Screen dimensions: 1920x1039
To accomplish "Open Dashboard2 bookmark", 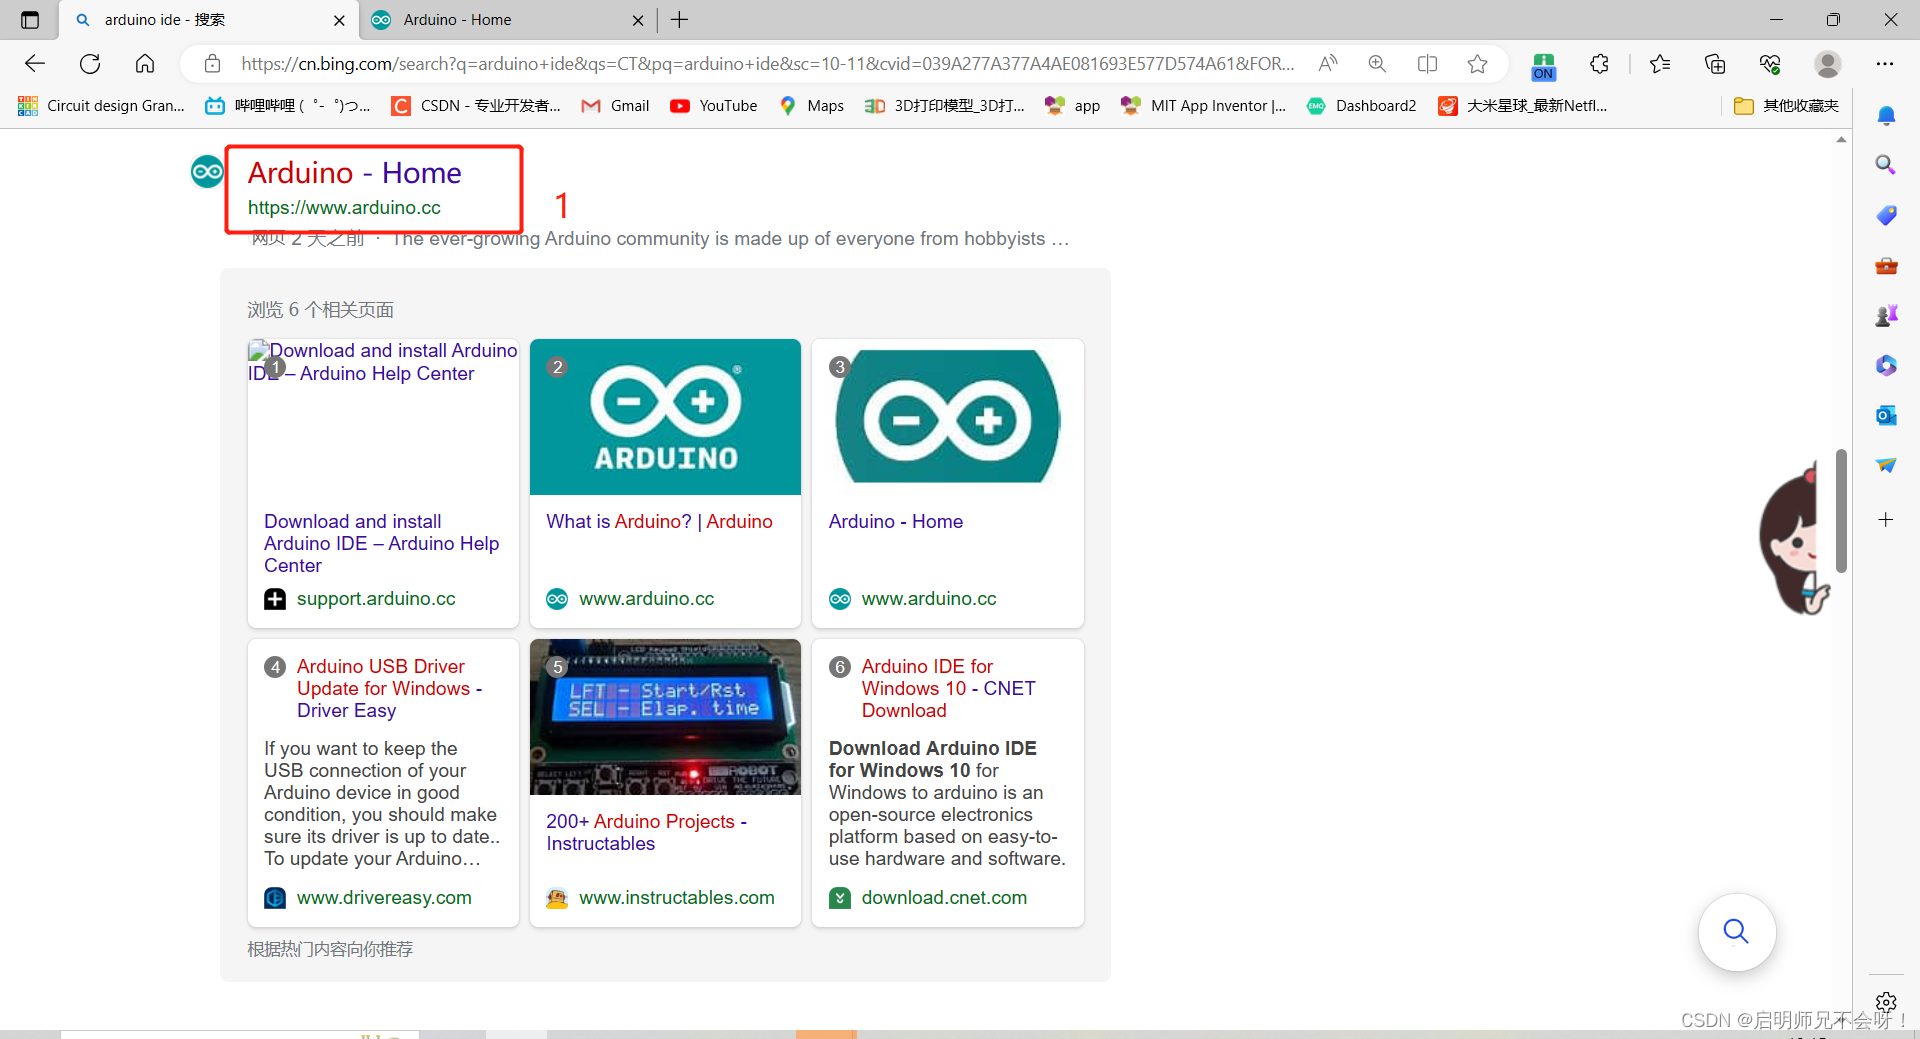I will pos(1361,106).
